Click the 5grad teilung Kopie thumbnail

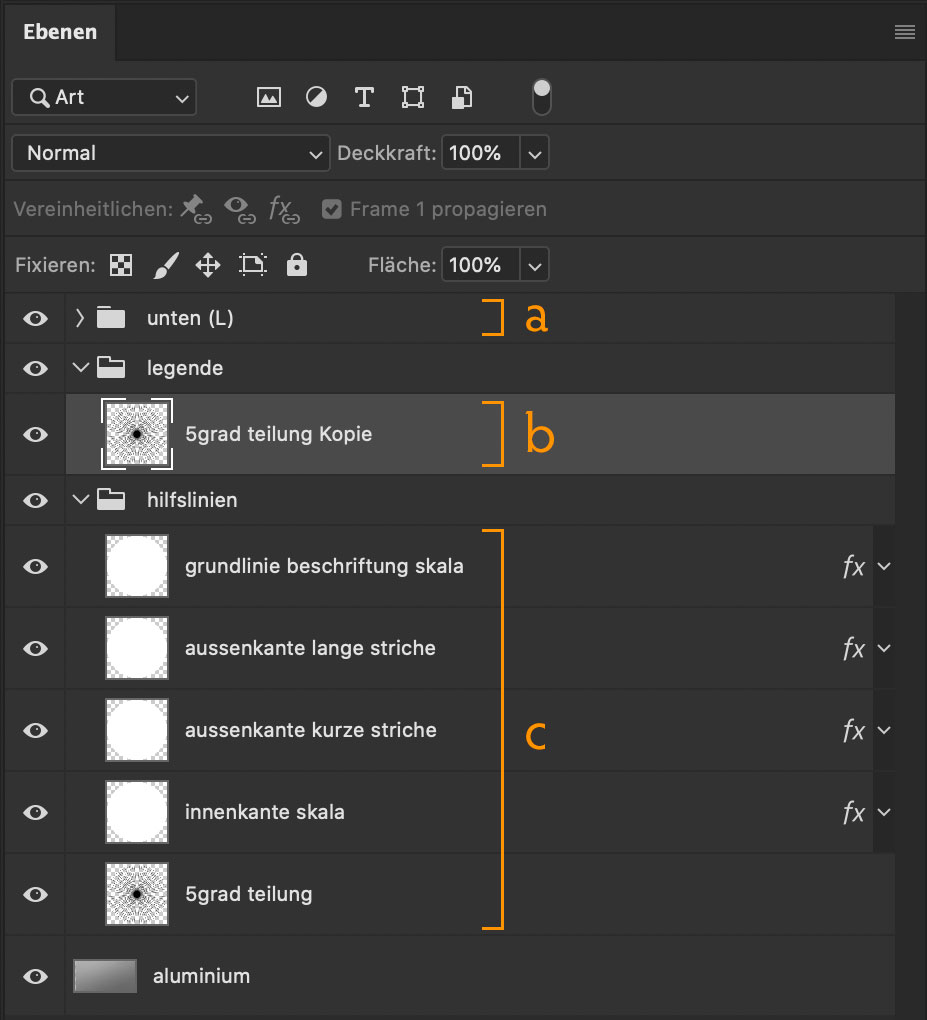pos(137,434)
